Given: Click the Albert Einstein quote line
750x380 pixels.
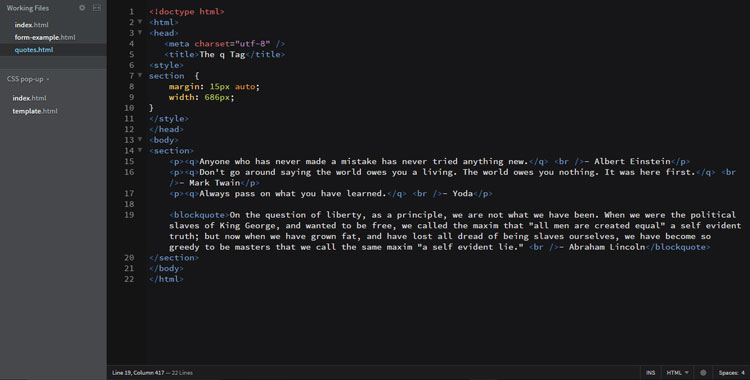Looking at the screenshot, I should [x=430, y=161].
